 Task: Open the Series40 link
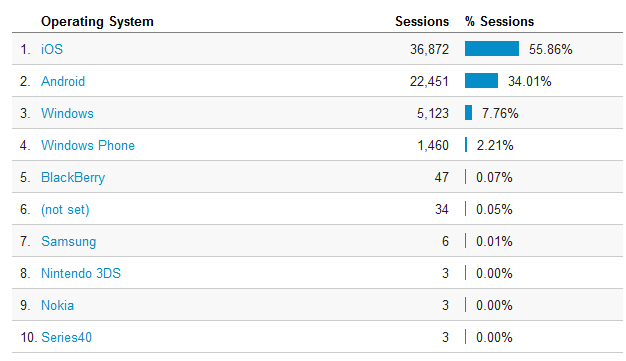point(67,337)
